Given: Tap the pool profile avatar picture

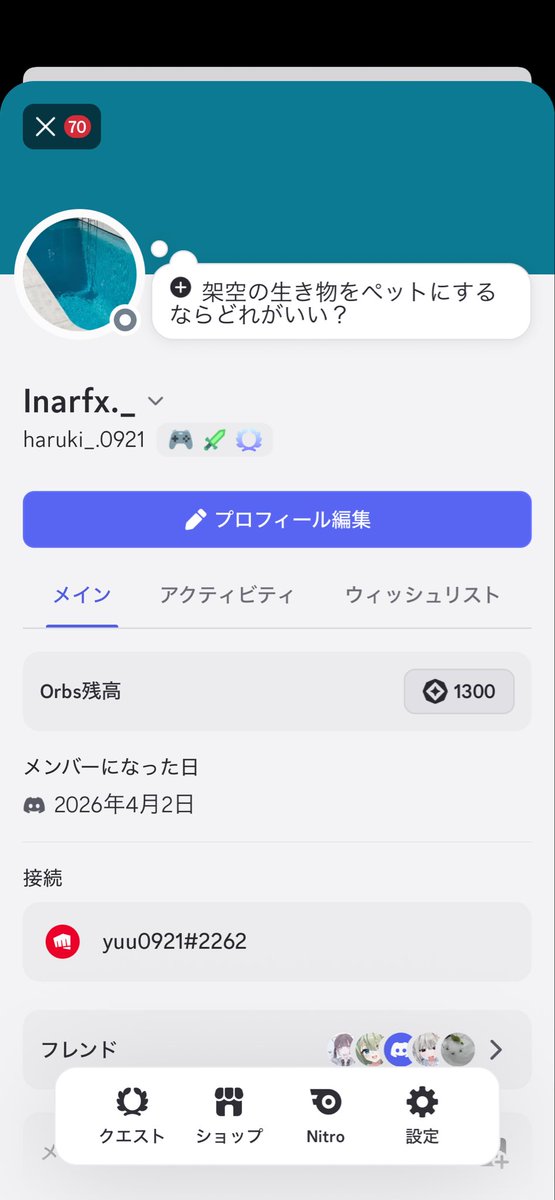Looking at the screenshot, I should (x=80, y=273).
